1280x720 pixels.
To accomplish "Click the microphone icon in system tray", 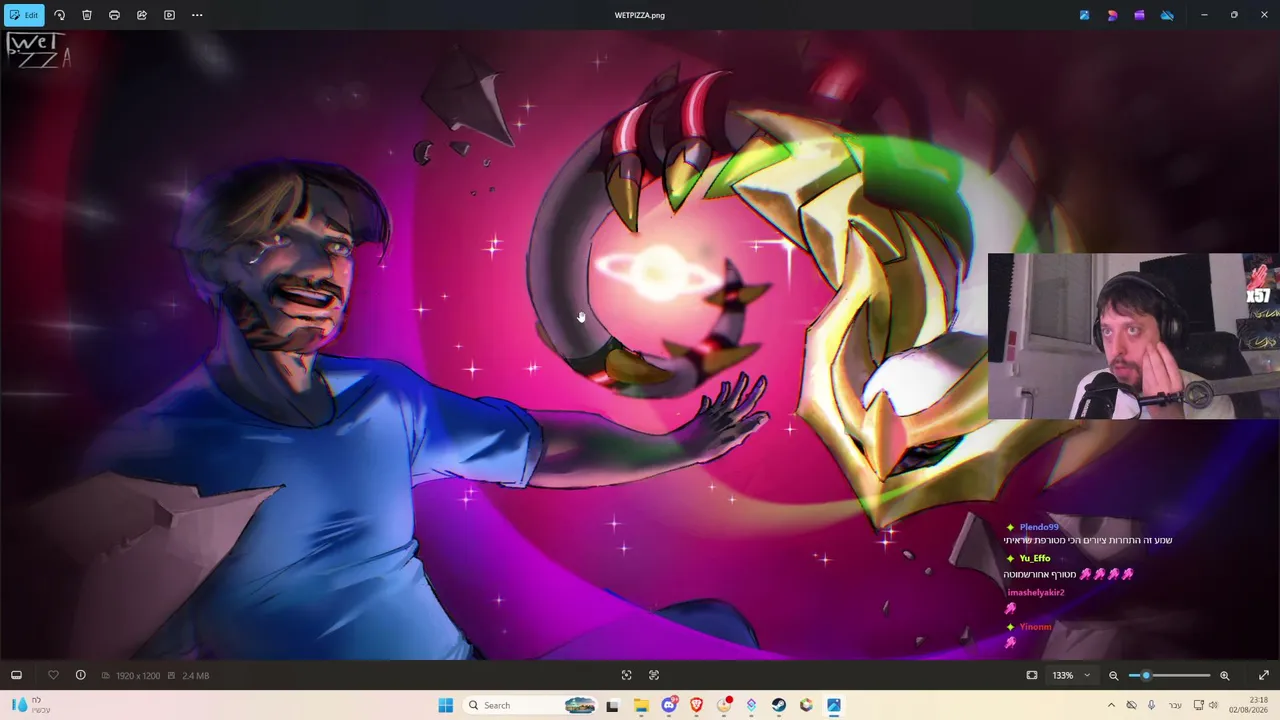I will tap(1151, 705).
